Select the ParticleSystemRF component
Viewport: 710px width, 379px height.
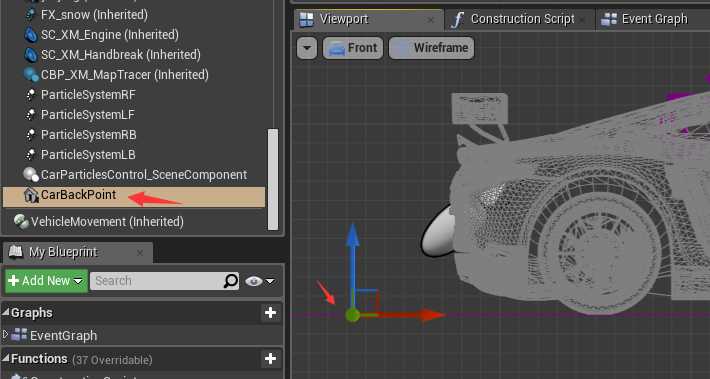pos(88,95)
